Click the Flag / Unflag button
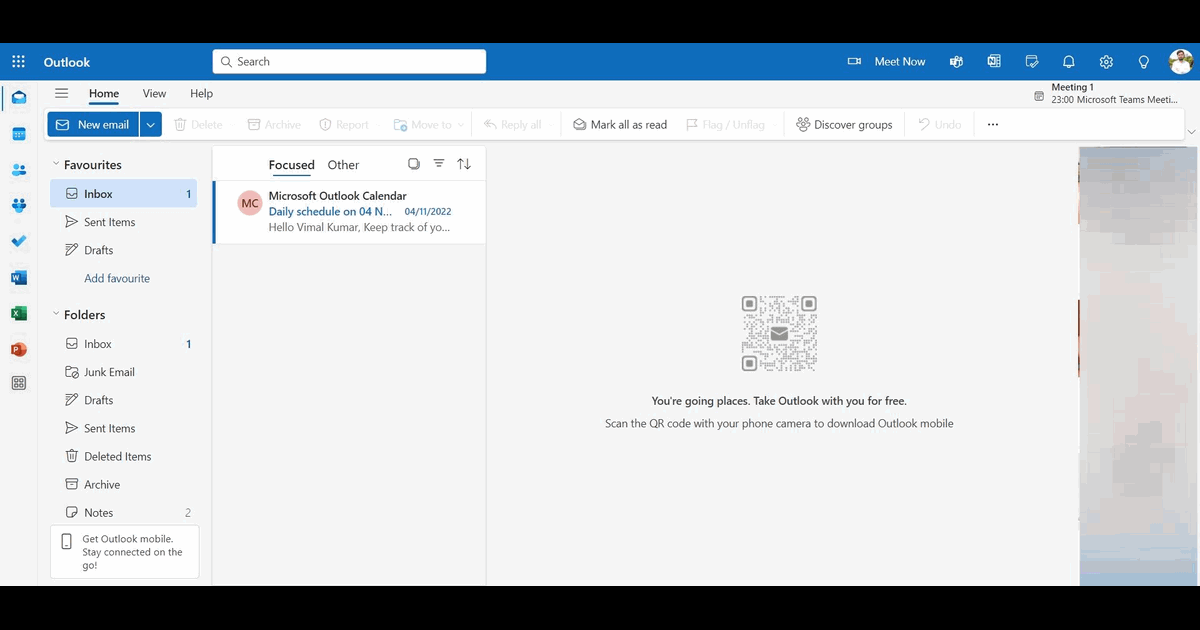The width and height of the screenshot is (1200, 630). (725, 125)
